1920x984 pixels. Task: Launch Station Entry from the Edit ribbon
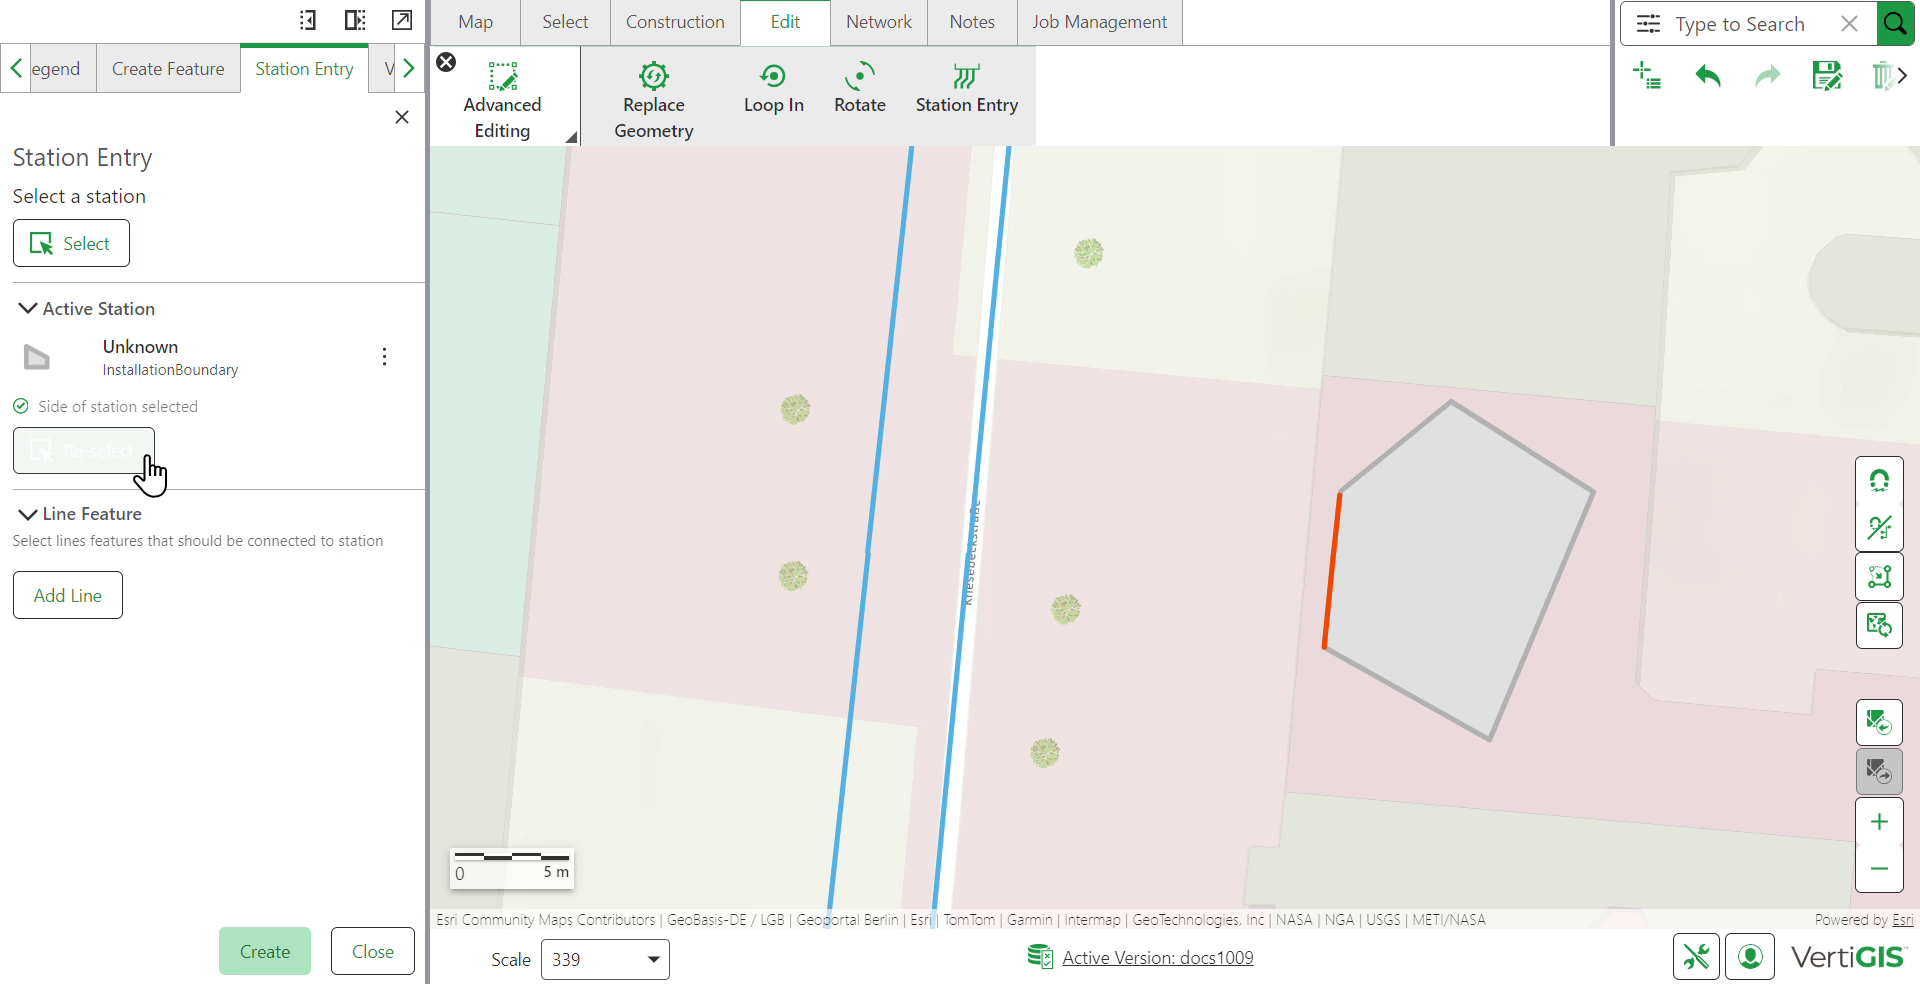pyautogui.click(x=966, y=88)
